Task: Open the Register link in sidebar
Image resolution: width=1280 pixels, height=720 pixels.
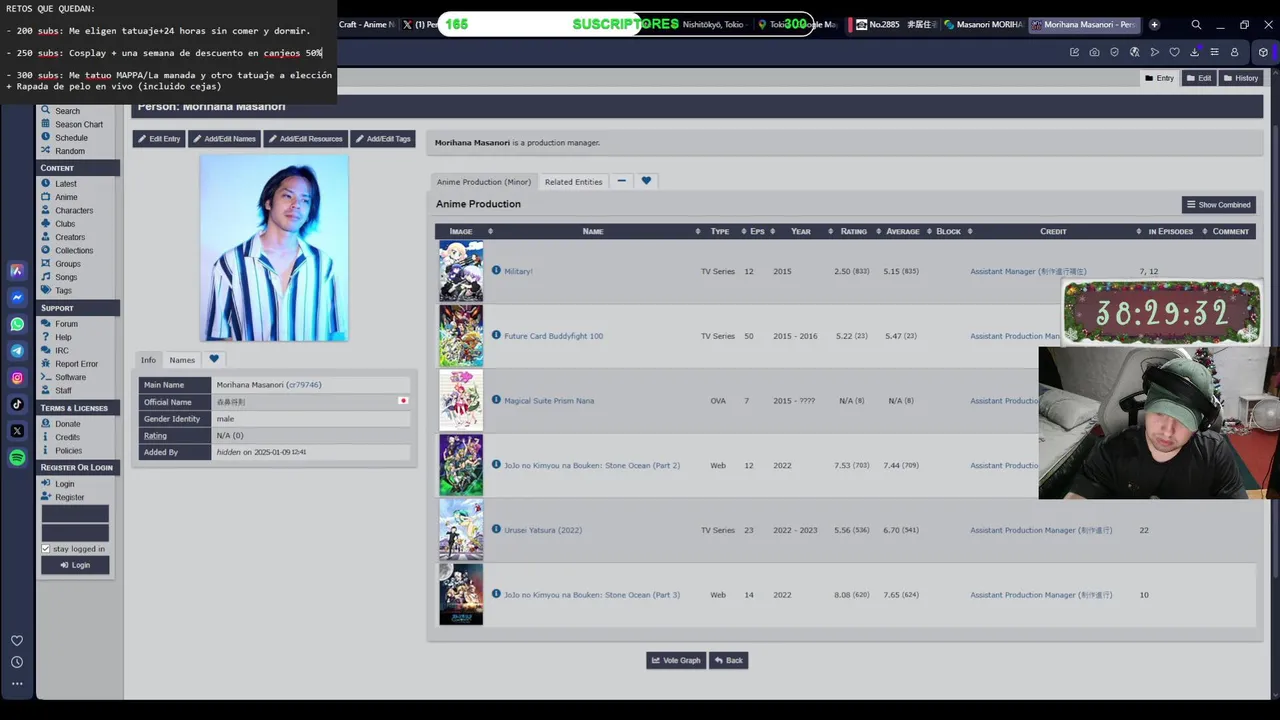Action: click(x=70, y=497)
